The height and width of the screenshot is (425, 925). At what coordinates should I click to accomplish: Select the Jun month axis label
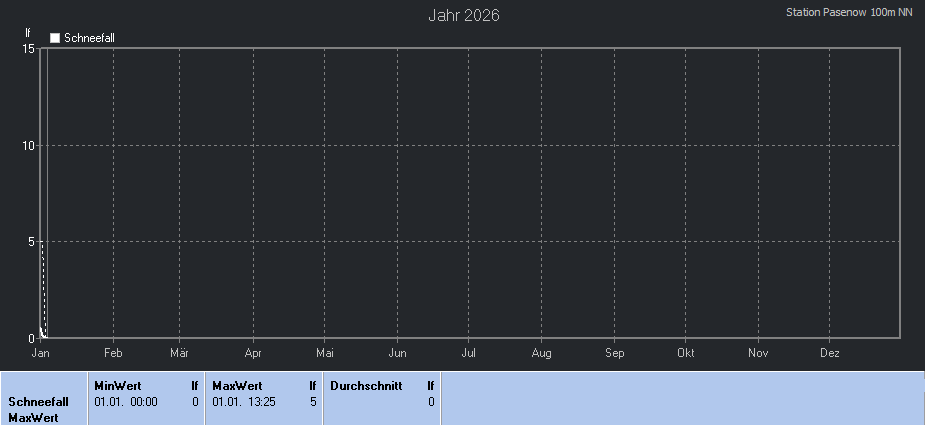pyautogui.click(x=397, y=353)
